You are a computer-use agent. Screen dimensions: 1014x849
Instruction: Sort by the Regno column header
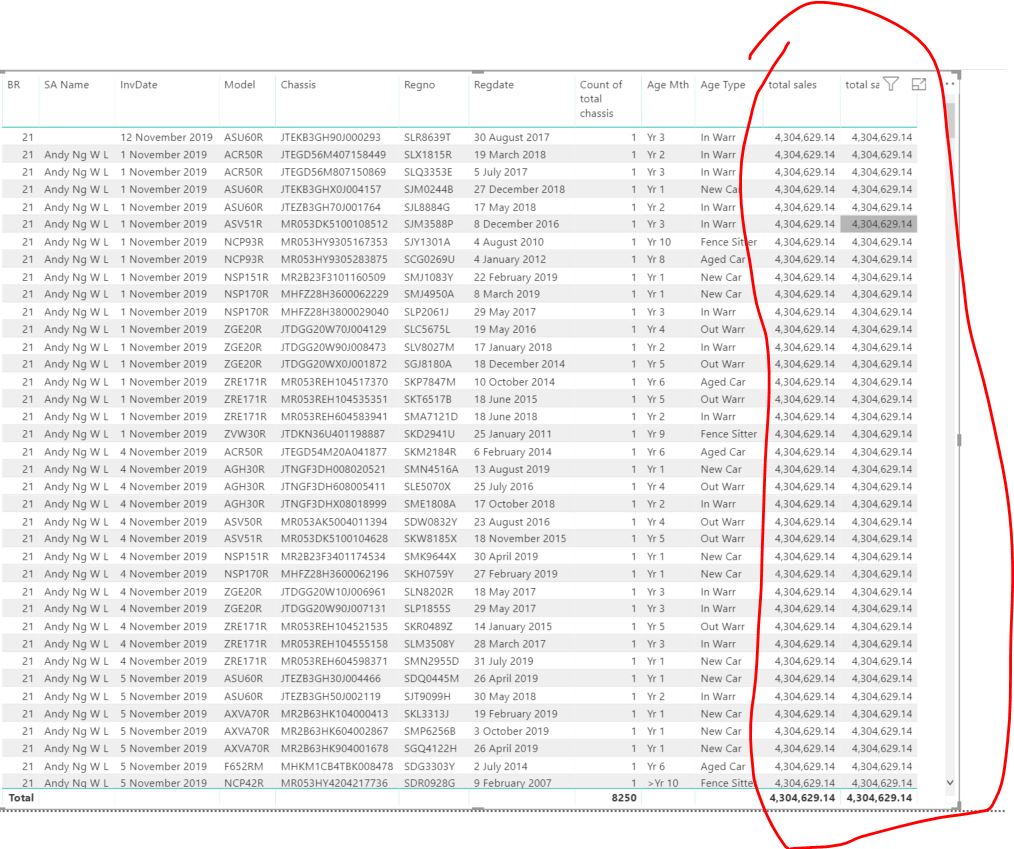point(419,85)
